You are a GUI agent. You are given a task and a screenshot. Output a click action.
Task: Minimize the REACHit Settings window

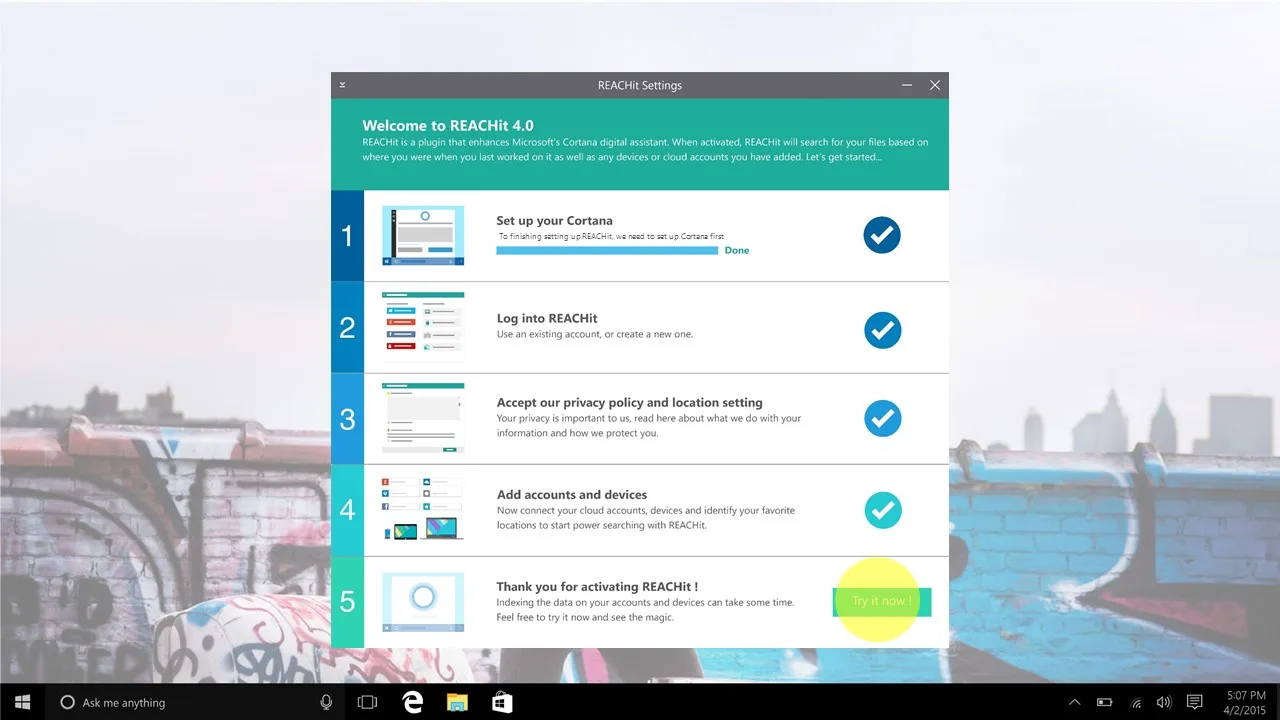click(907, 85)
